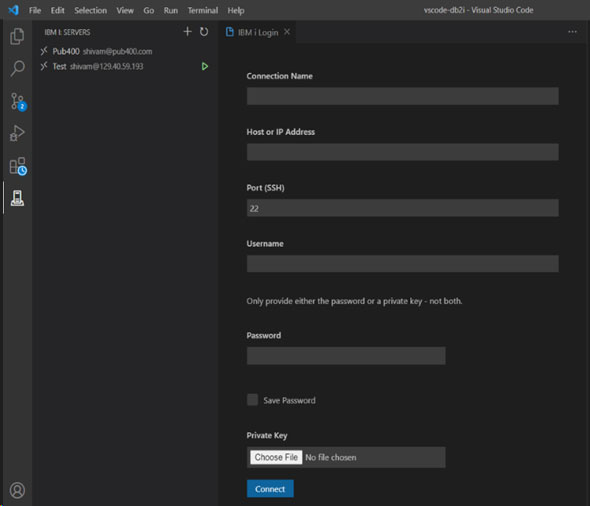Click the Test connection icon
Screen dimensions: 590x506
[44, 66]
